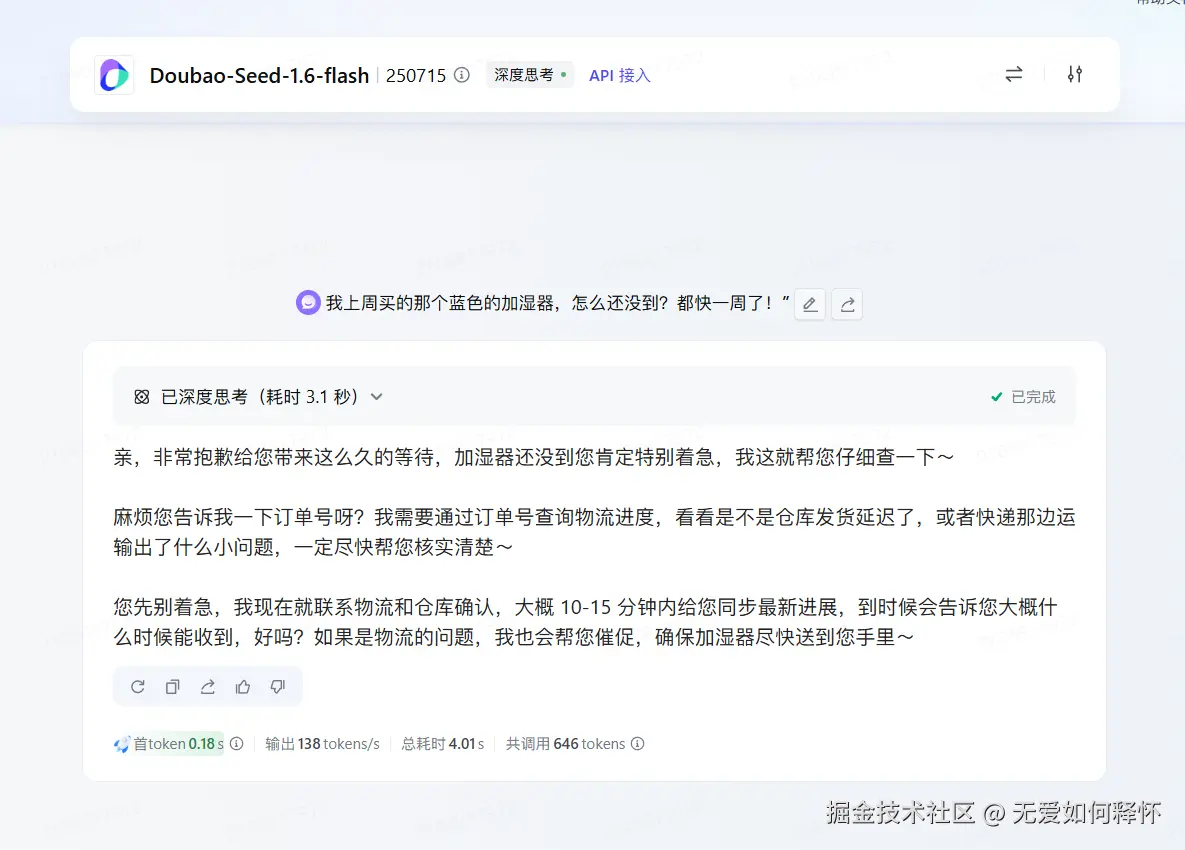This screenshot has width=1185, height=850.
Task: Share the response with forward arrow icon
Action: click(x=208, y=686)
